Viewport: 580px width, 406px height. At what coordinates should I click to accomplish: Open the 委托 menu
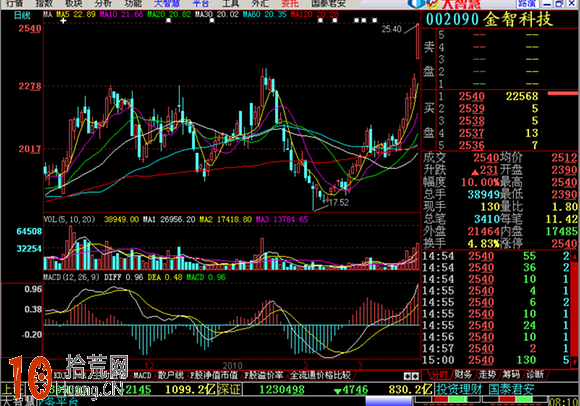coord(290,3)
